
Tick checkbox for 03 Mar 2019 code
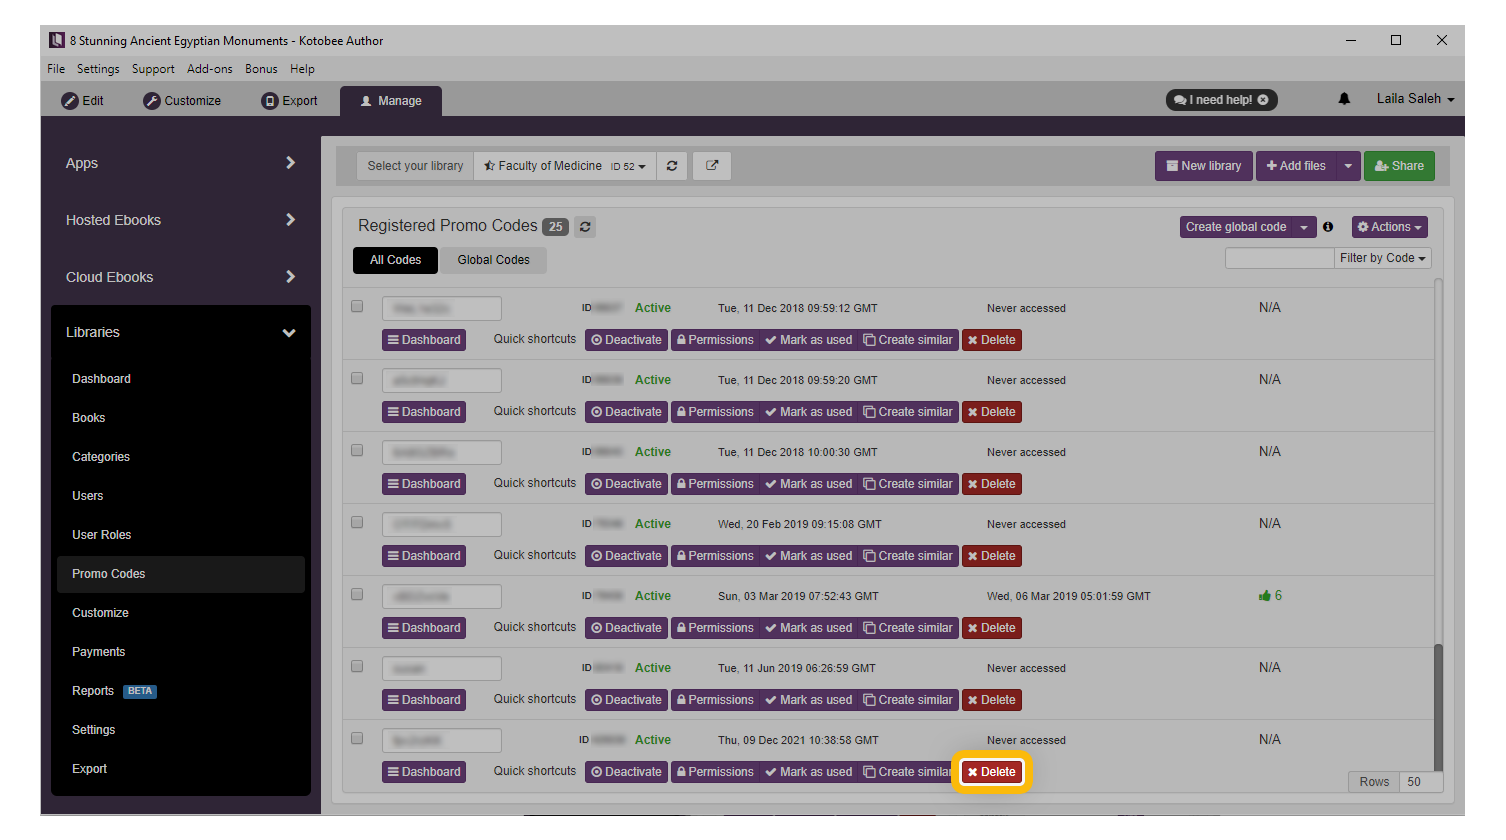coord(357,594)
